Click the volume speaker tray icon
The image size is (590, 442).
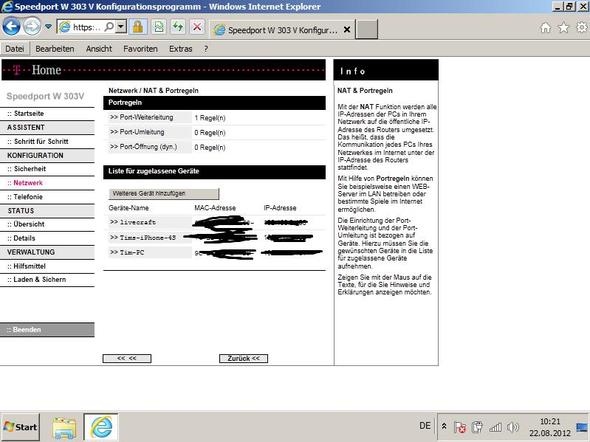[x=512, y=427]
